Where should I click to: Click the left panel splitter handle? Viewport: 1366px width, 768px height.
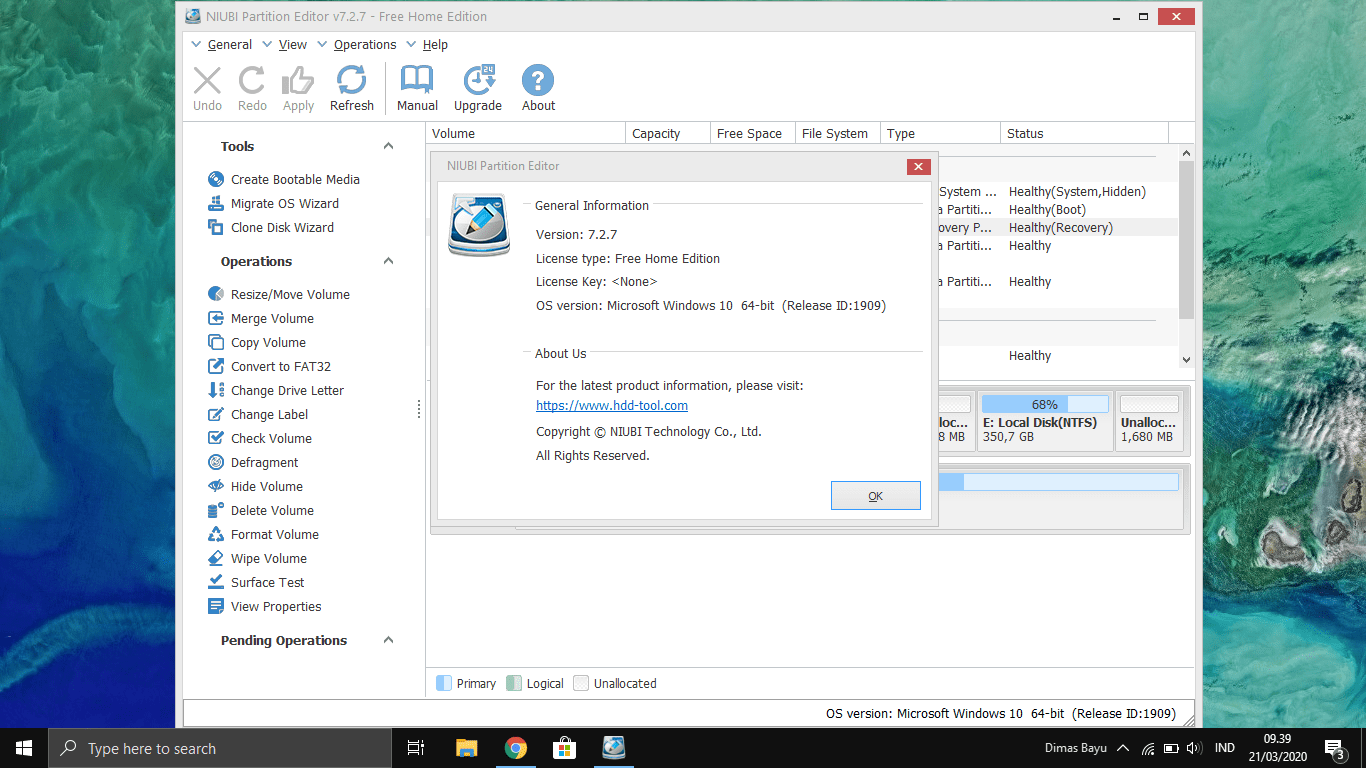pos(419,409)
